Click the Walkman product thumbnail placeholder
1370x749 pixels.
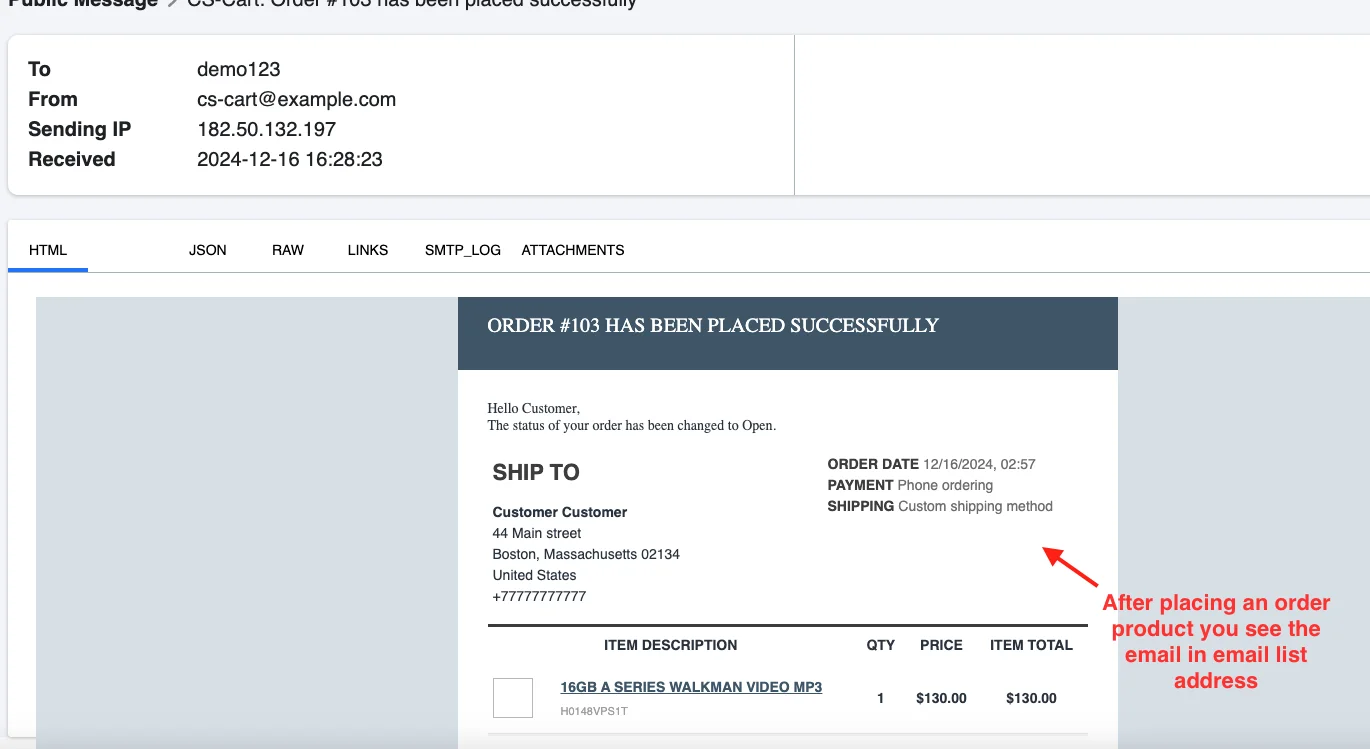tap(513, 698)
